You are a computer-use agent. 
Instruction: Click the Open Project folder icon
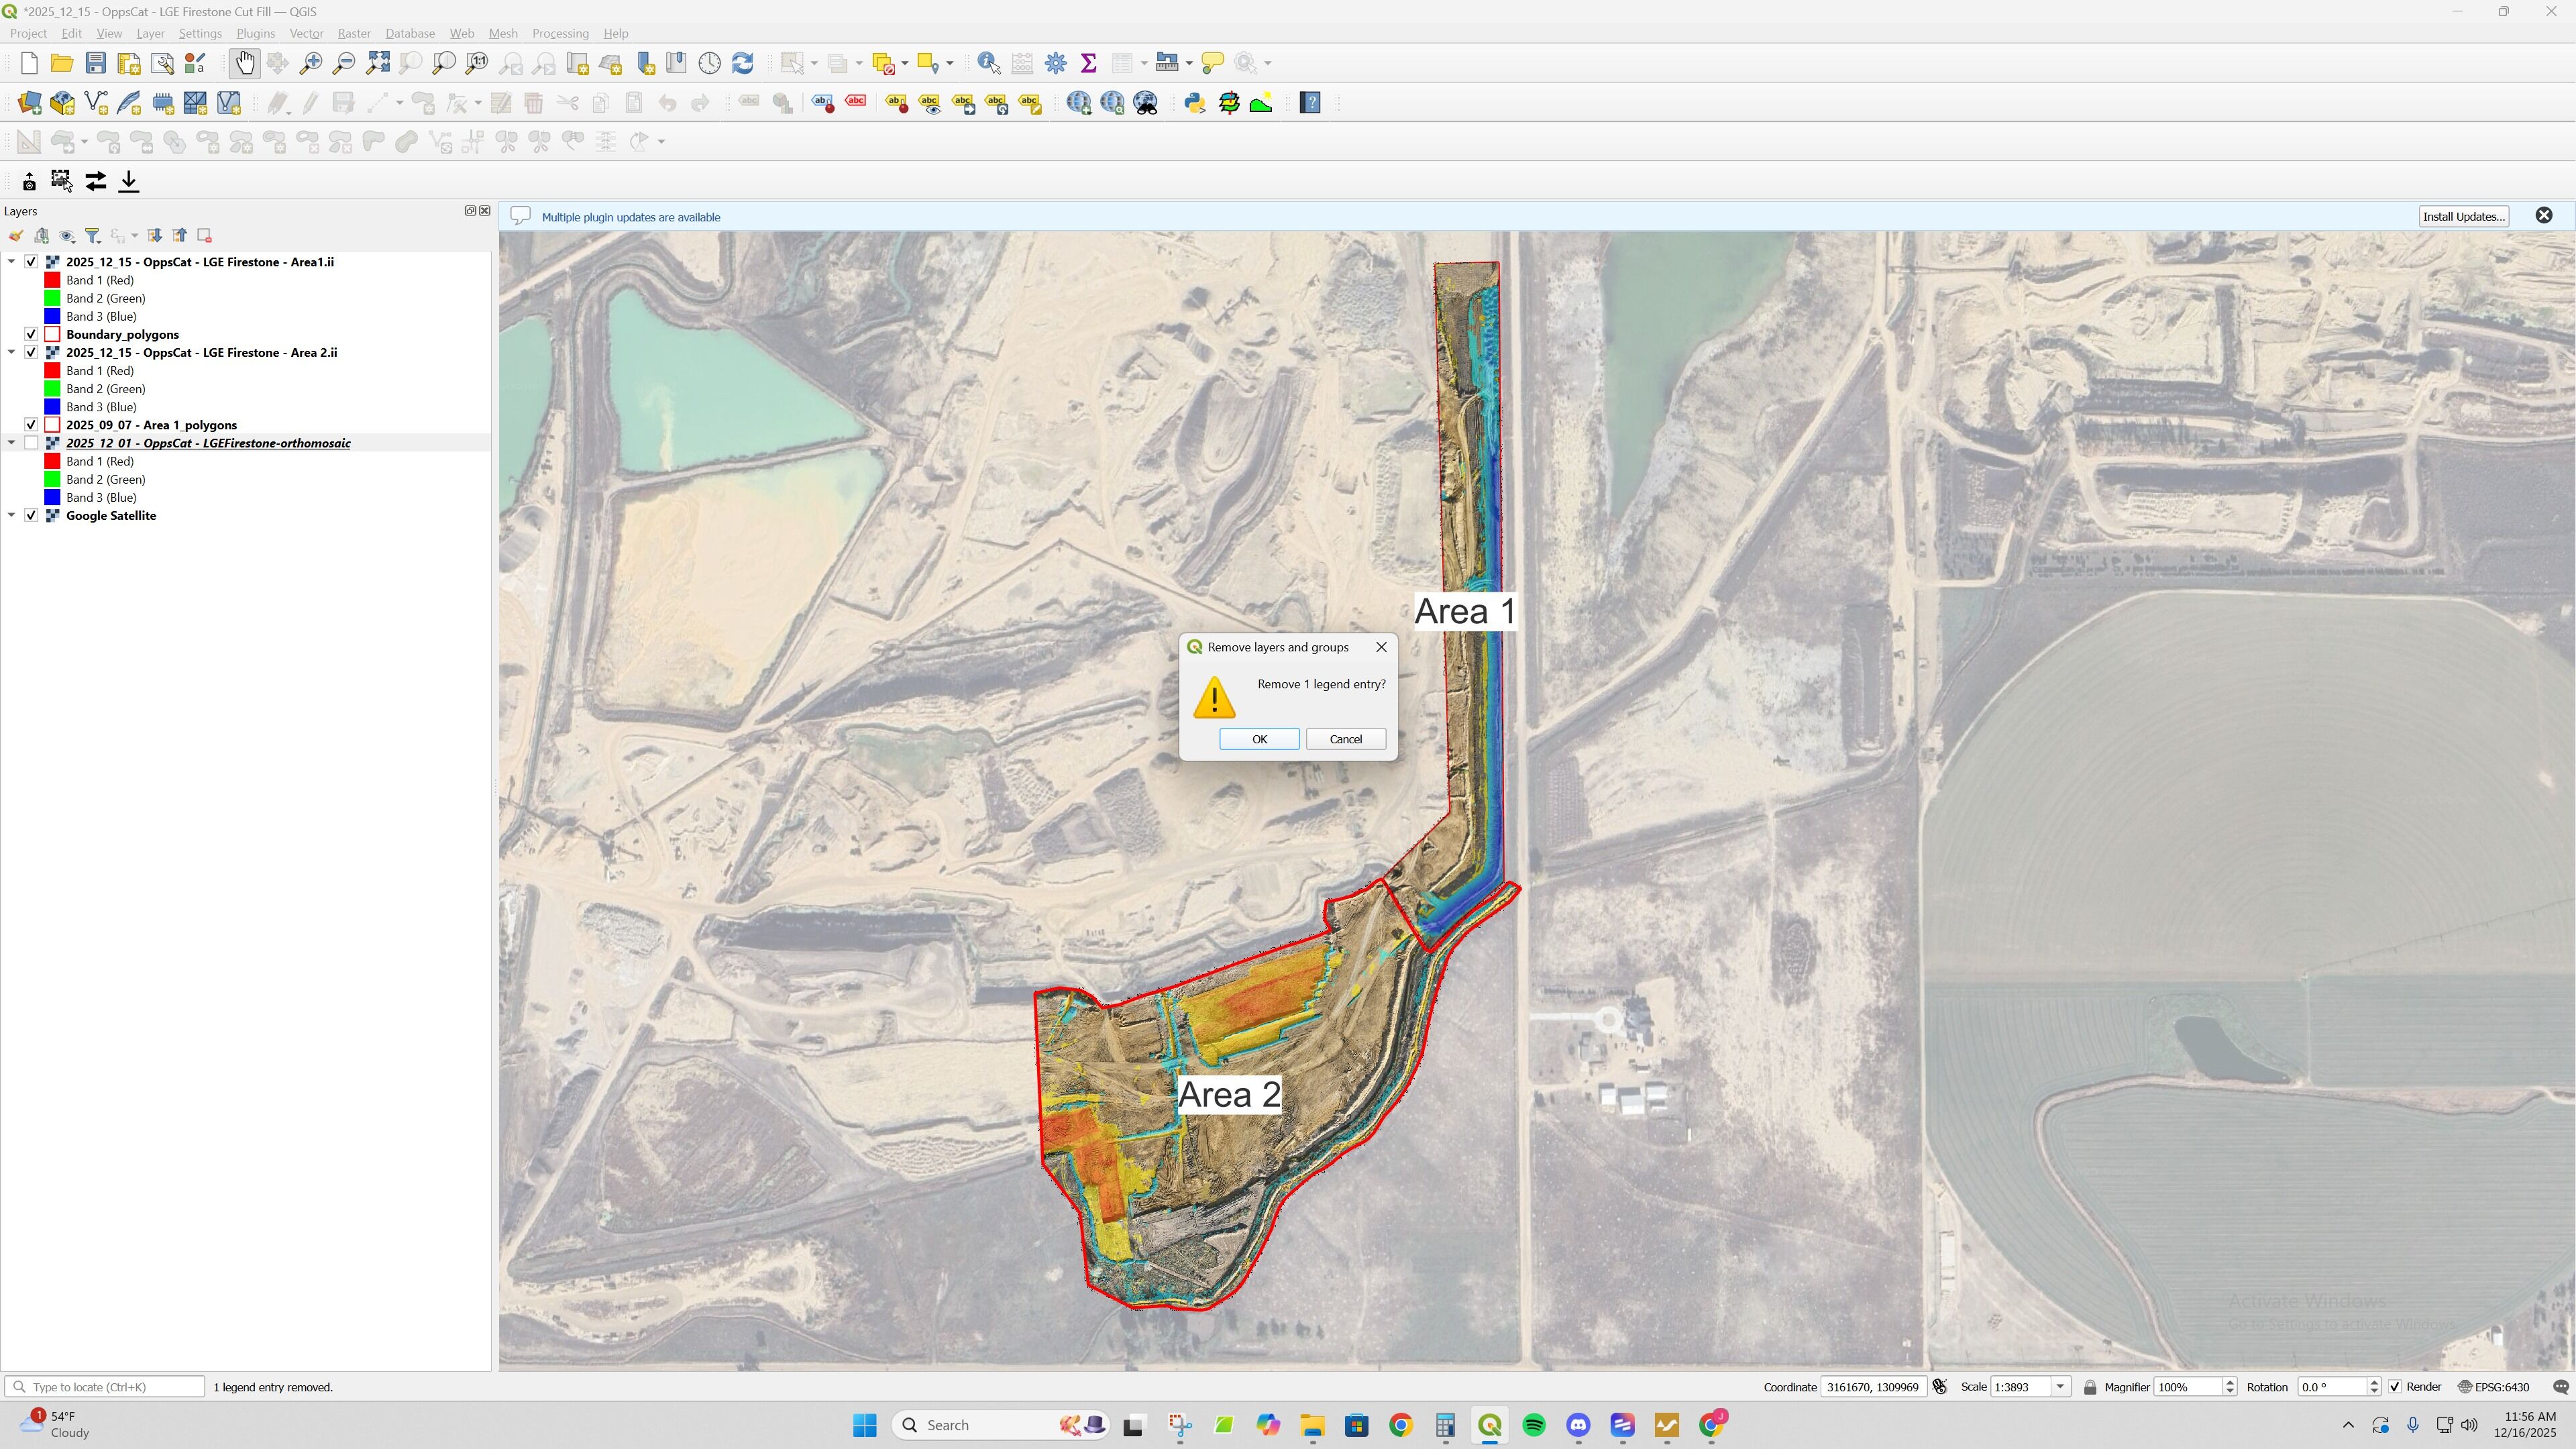(x=62, y=63)
